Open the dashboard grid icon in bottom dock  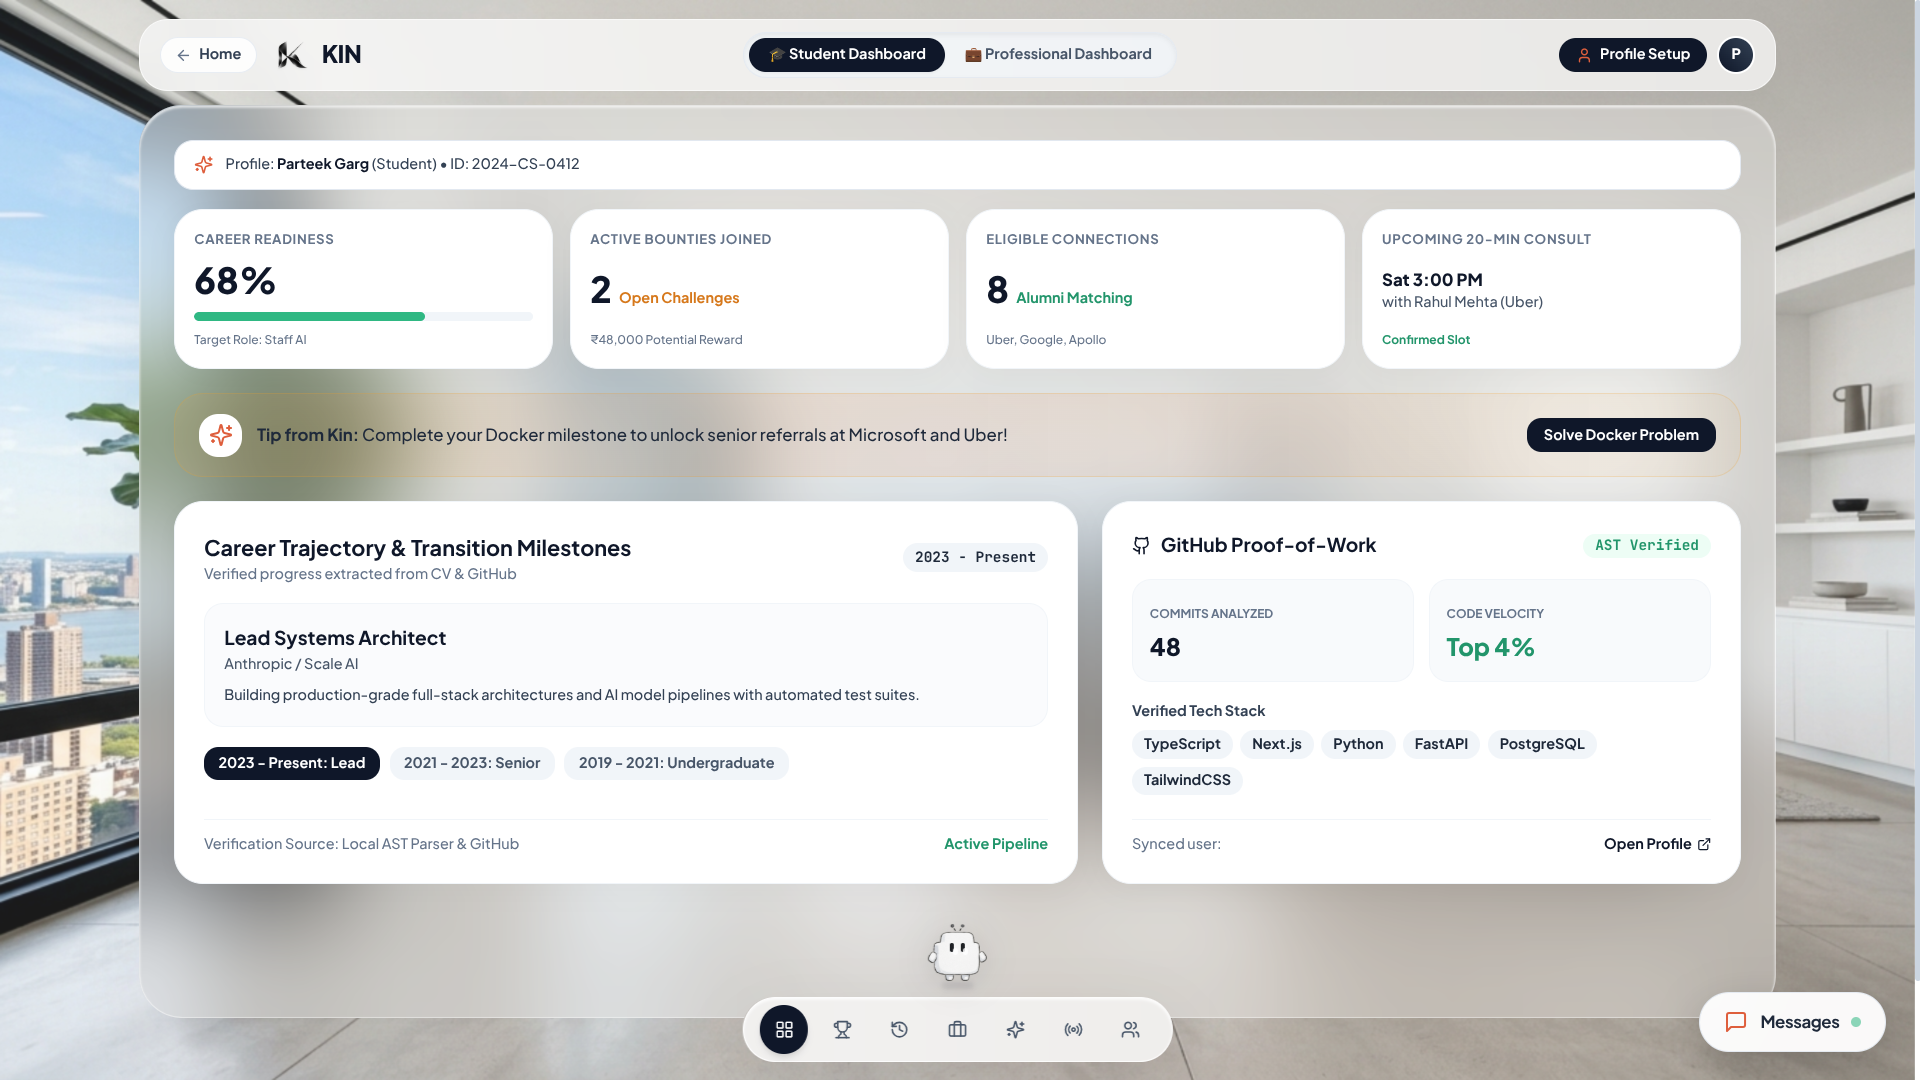pyautogui.click(x=784, y=1029)
